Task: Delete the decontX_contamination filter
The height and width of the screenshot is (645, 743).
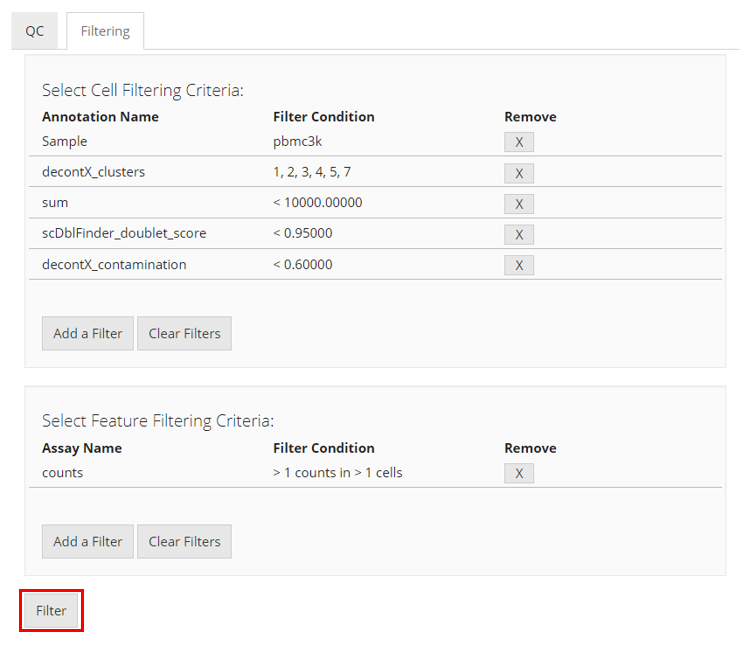Action: 518,265
